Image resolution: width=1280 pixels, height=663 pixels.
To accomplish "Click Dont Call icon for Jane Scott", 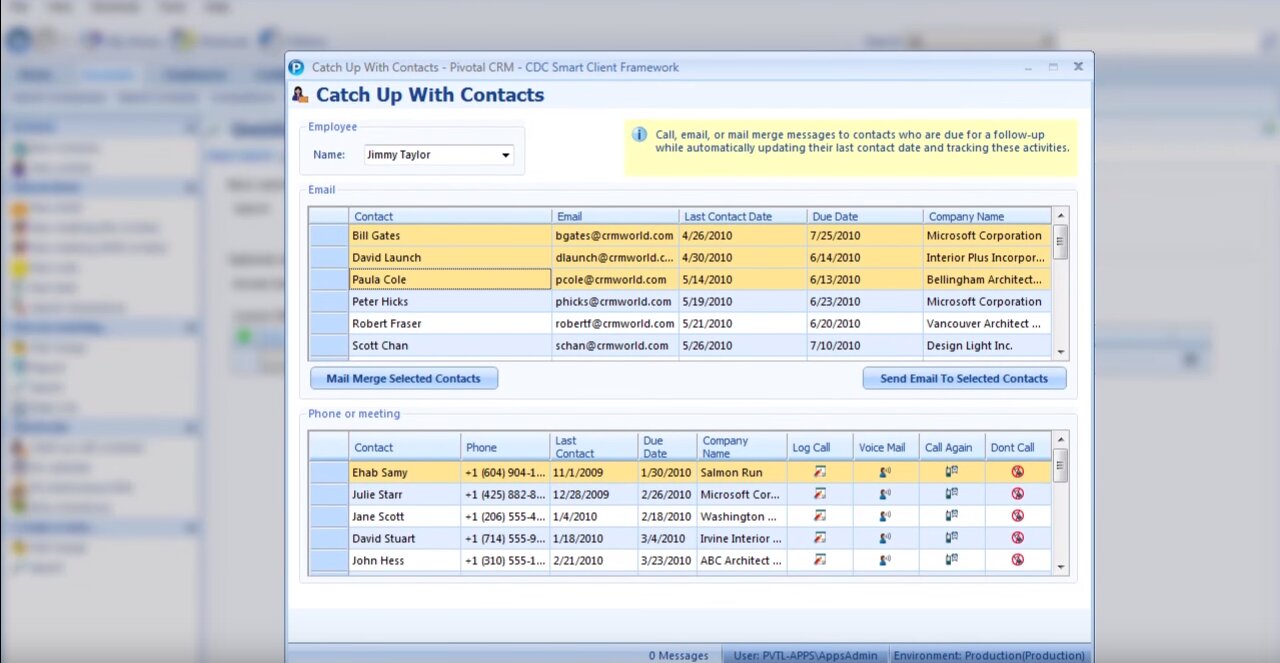I will (x=1018, y=516).
